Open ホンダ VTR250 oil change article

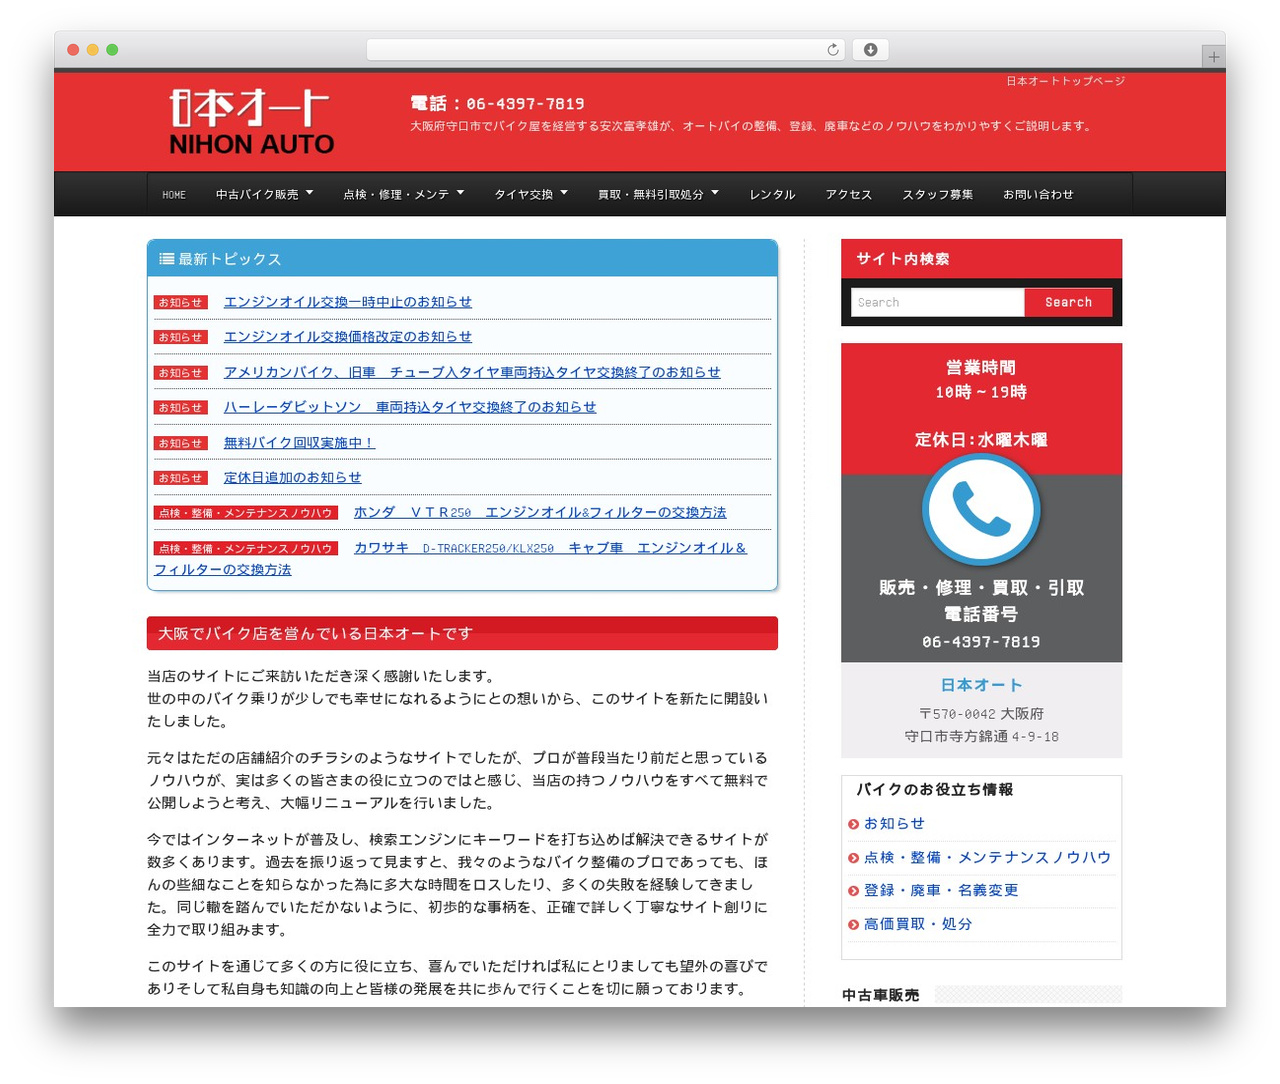540,513
